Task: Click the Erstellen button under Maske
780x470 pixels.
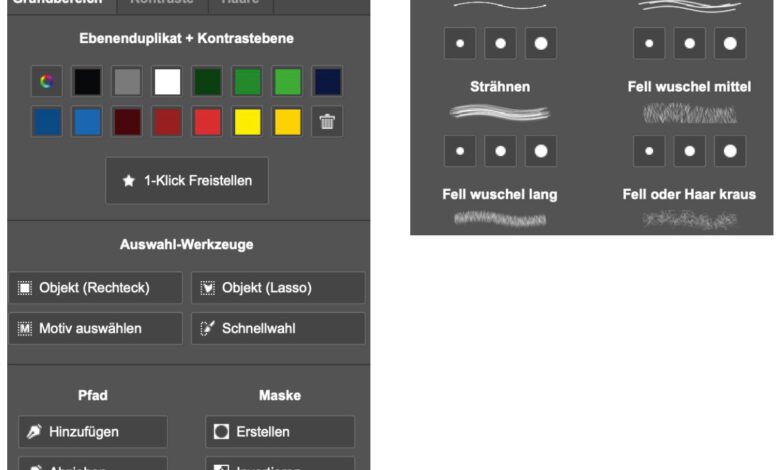Action: 279,432
